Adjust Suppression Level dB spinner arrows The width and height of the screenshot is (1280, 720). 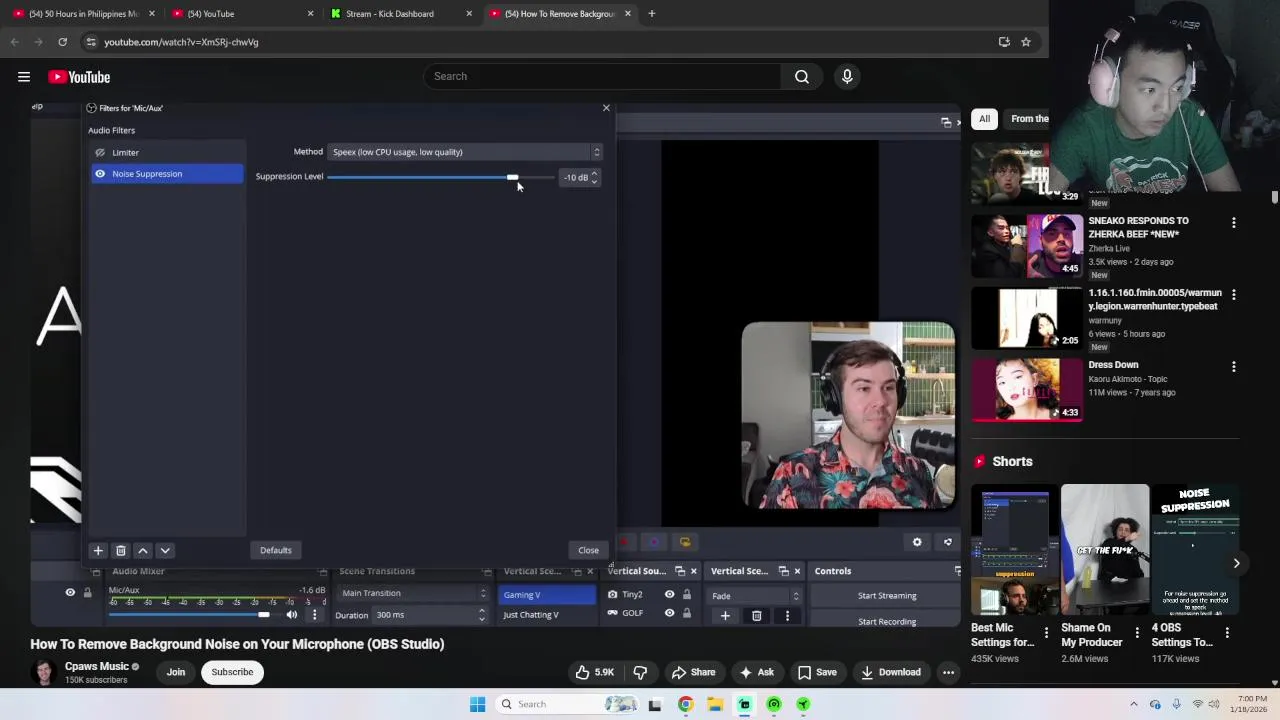(x=594, y=177)
